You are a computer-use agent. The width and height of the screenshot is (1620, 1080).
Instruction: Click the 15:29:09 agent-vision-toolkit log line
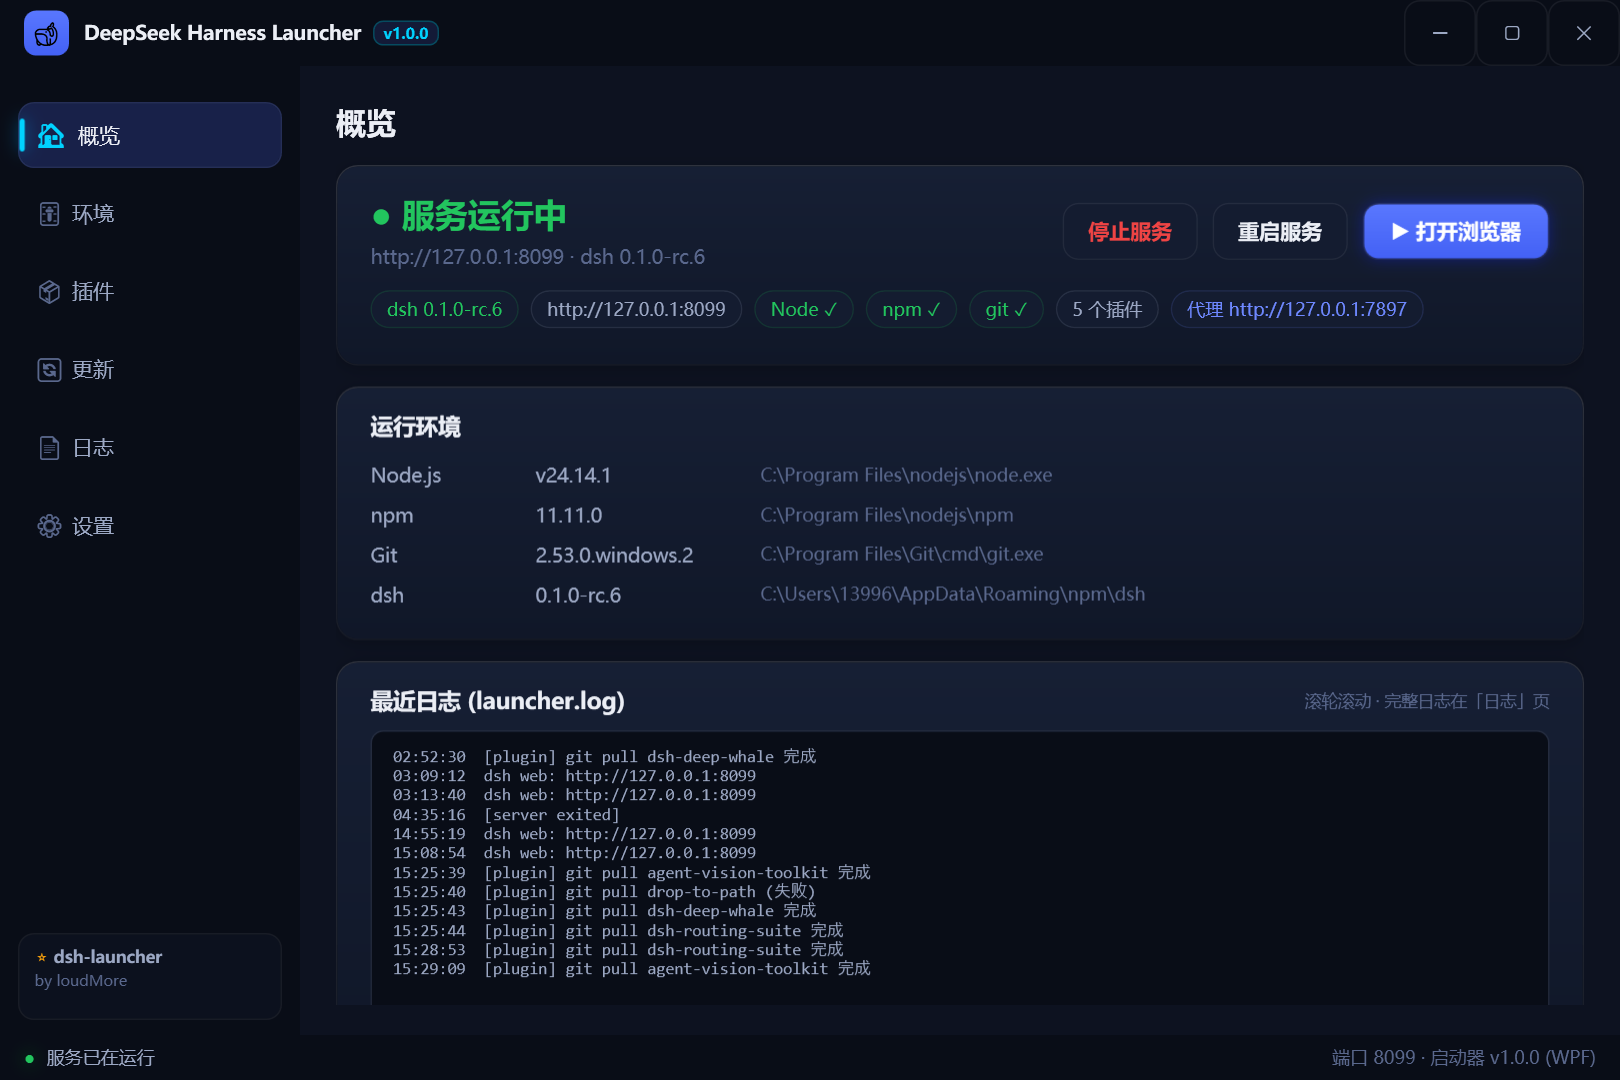coord(631,969)
